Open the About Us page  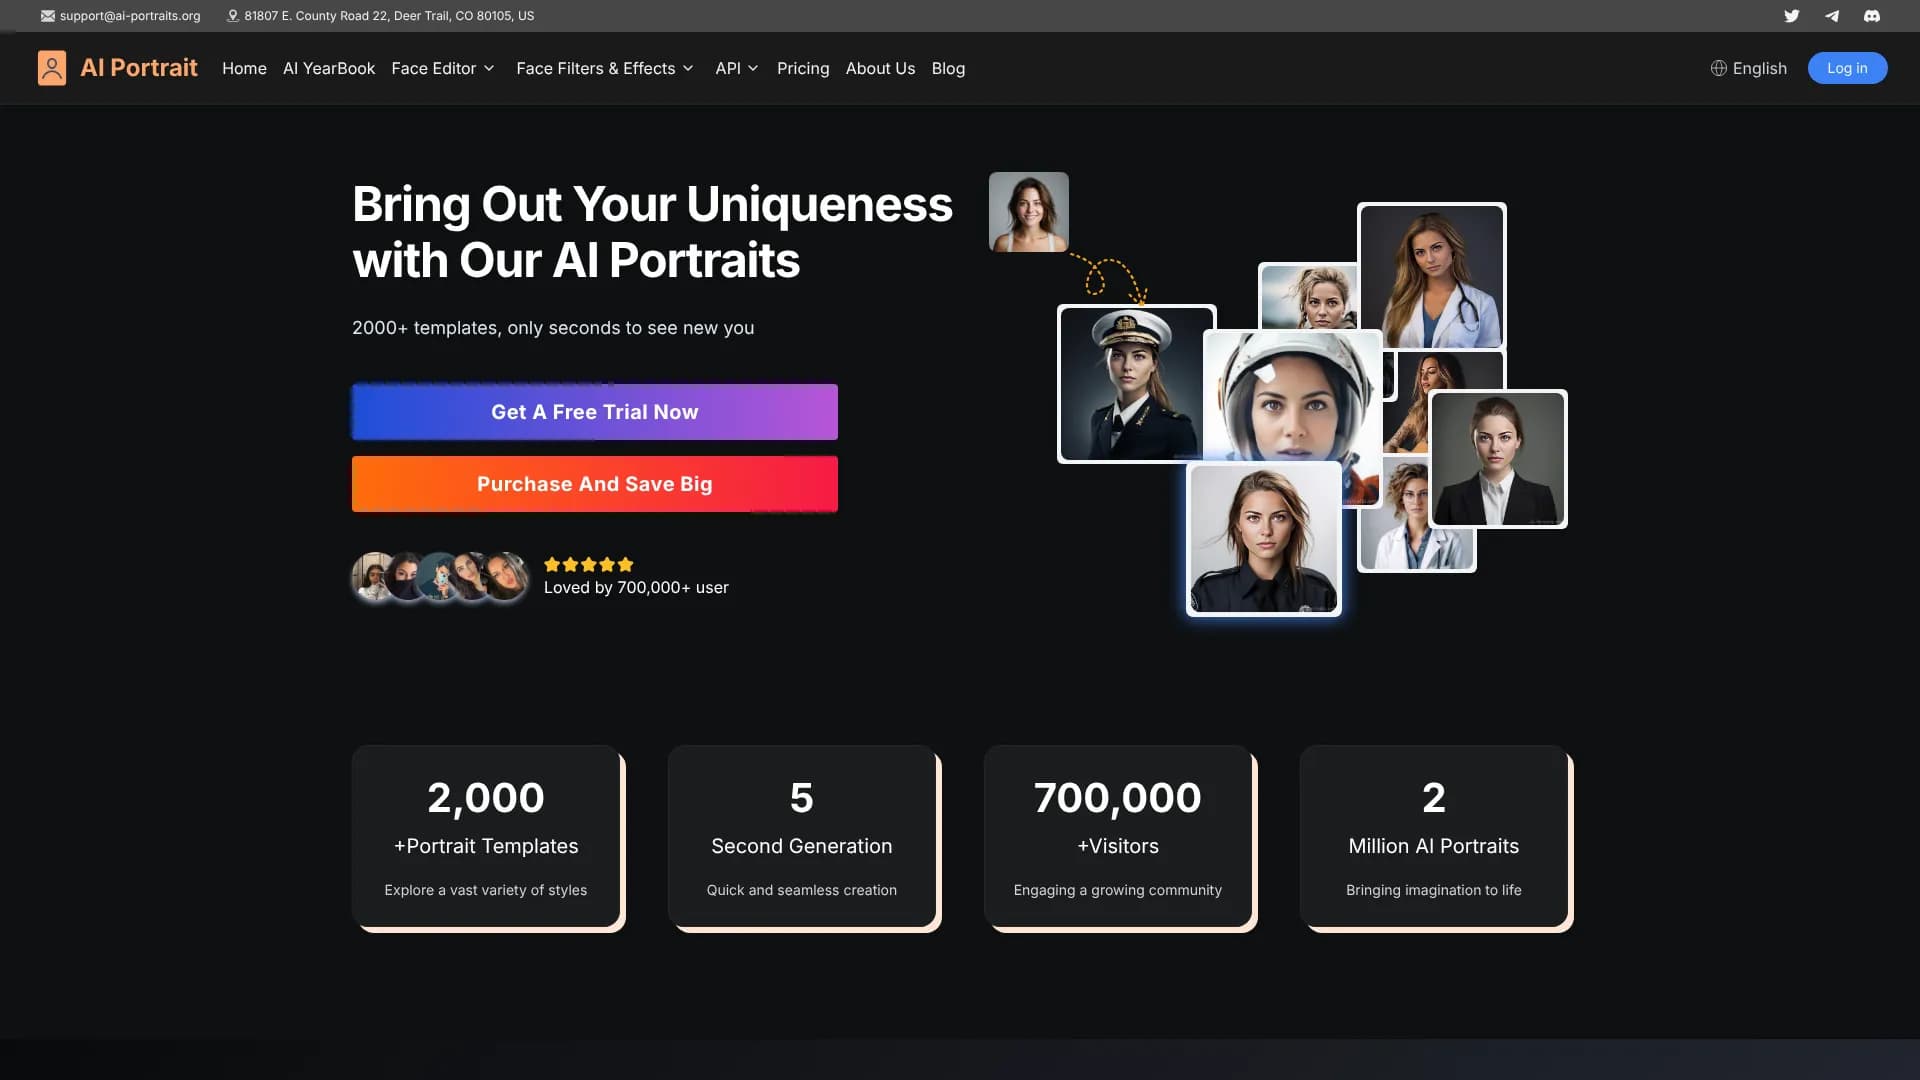[x=880, y=68]
